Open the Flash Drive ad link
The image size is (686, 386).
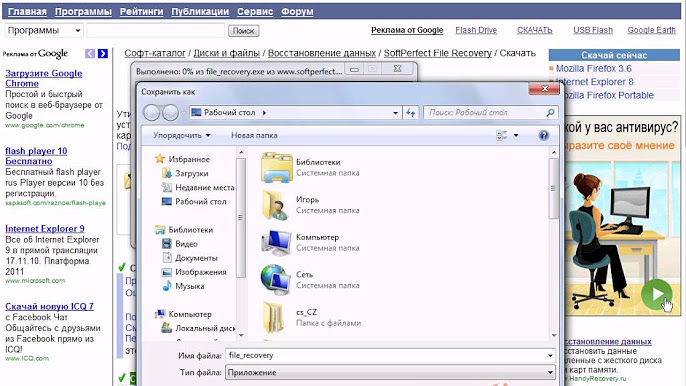[x=476, y=30]
